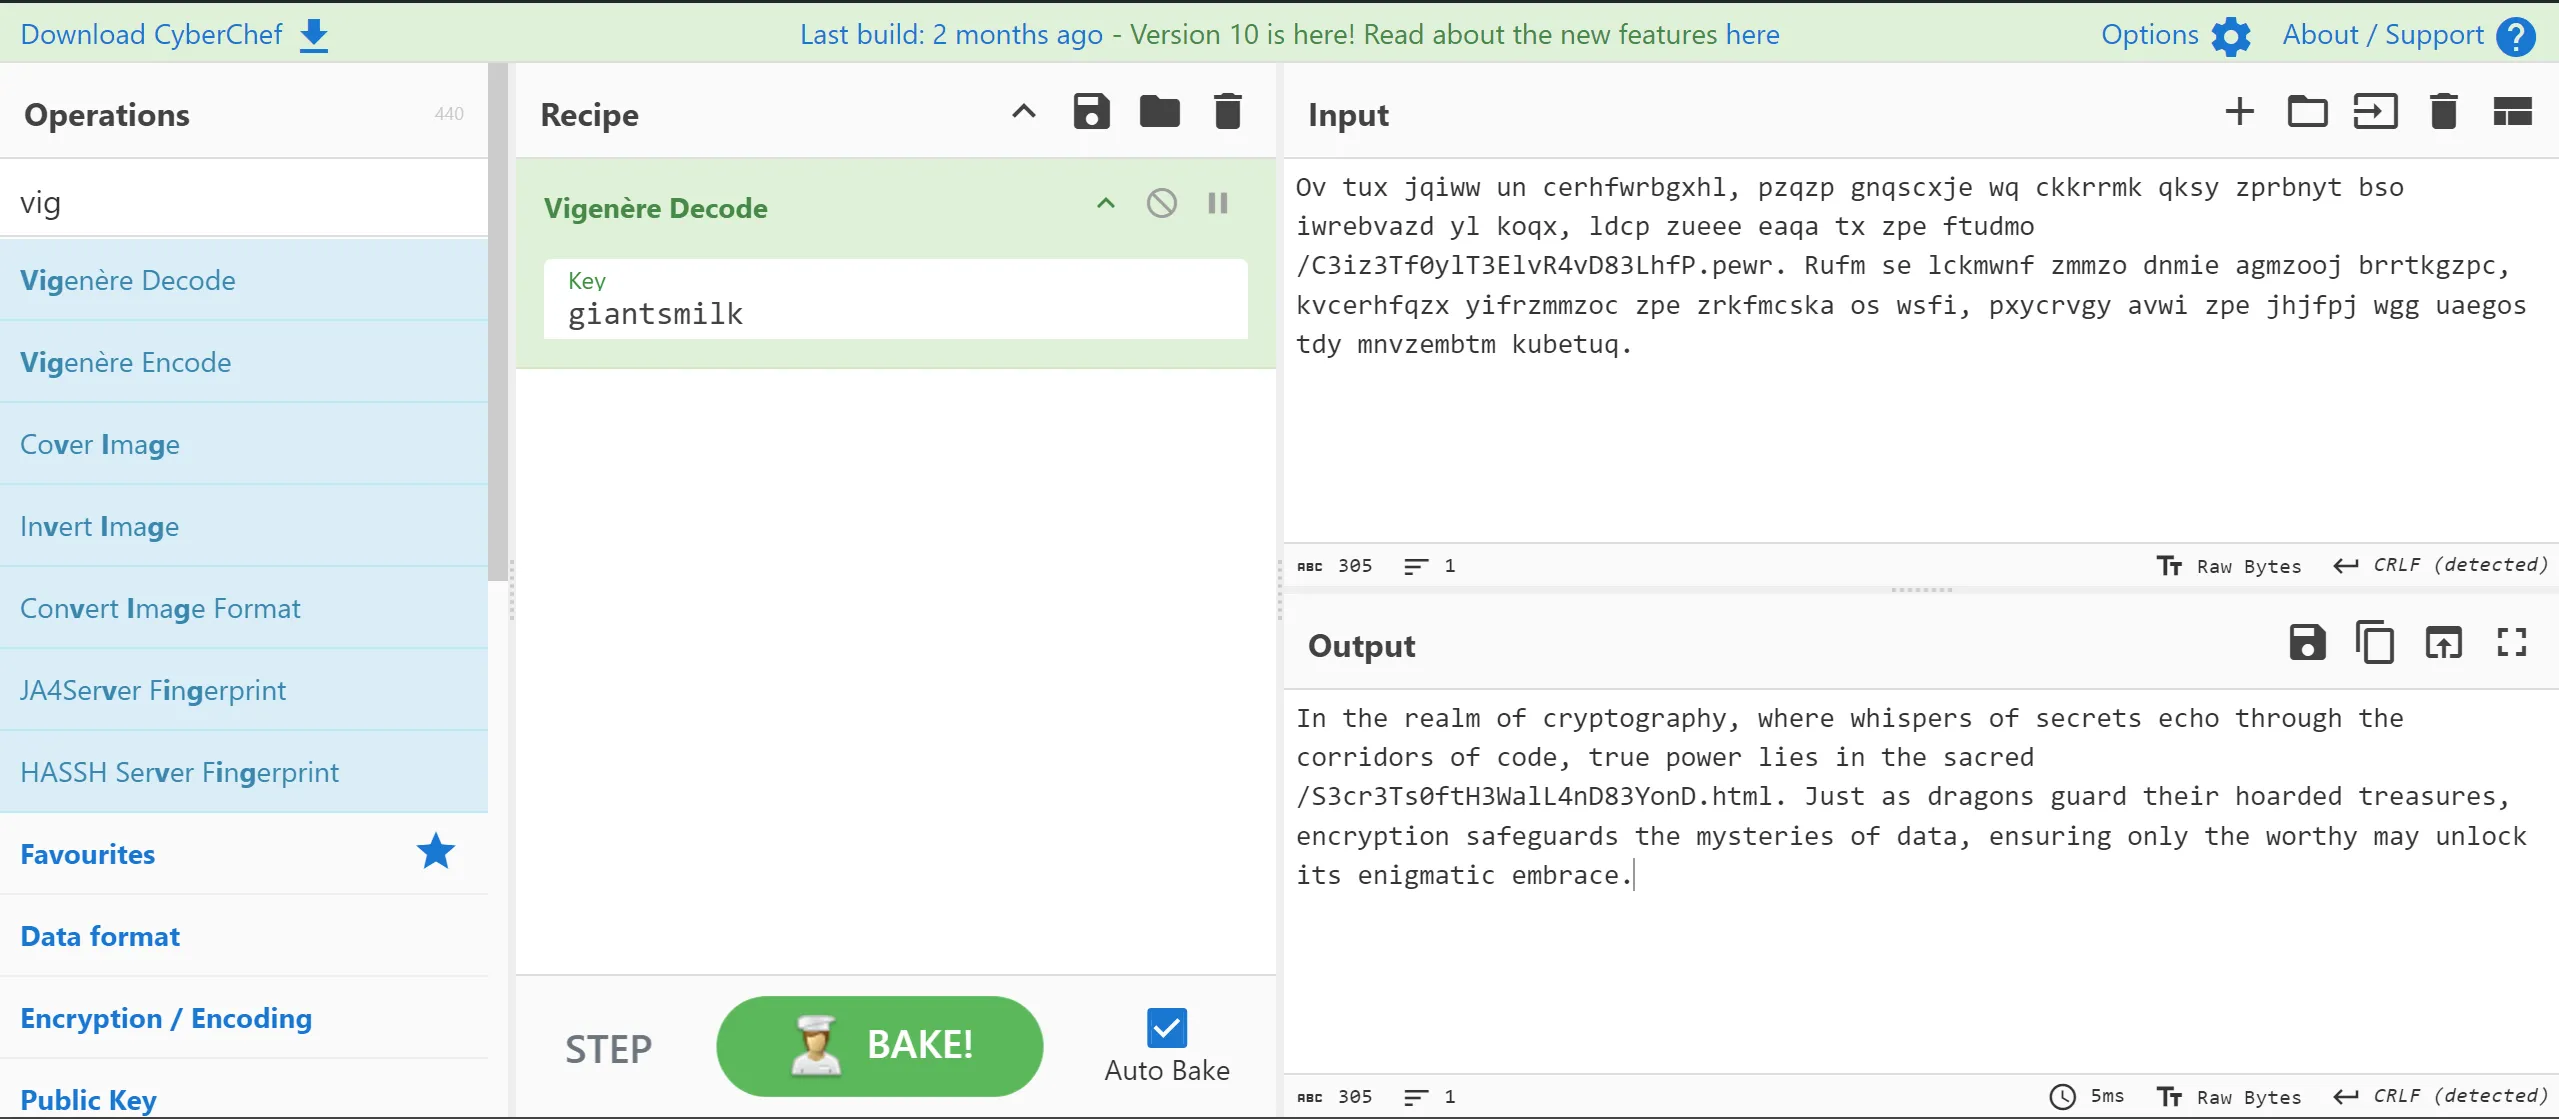Clear the input with the trash icon
Image resolution: width=2559 pixels, height=1119 pixels.
point(2443,112)
